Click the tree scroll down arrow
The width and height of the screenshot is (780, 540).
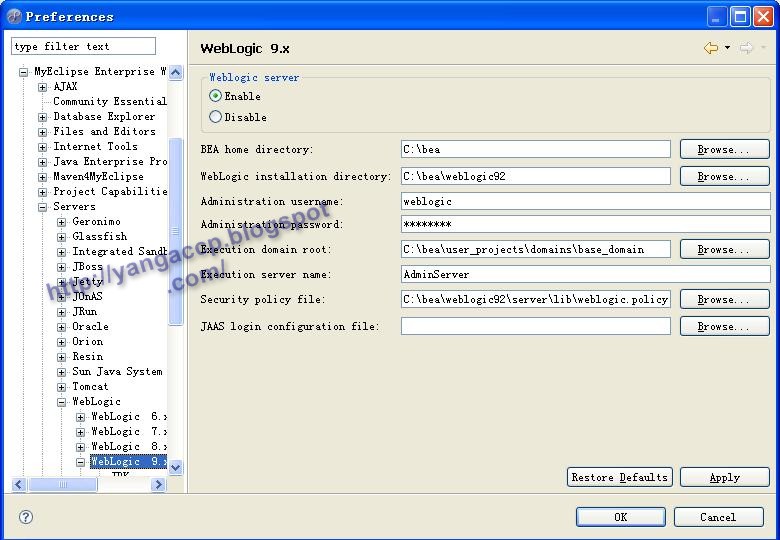point(176,467)
